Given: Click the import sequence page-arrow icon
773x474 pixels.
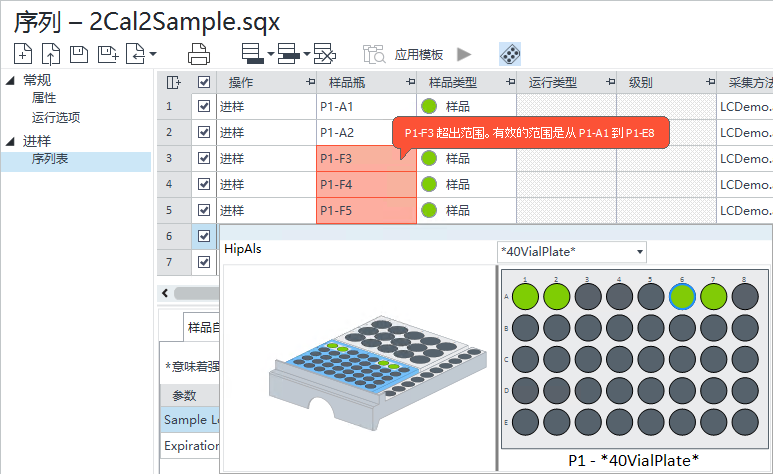Looking at the screenshot, I should [x=136, y=54].
